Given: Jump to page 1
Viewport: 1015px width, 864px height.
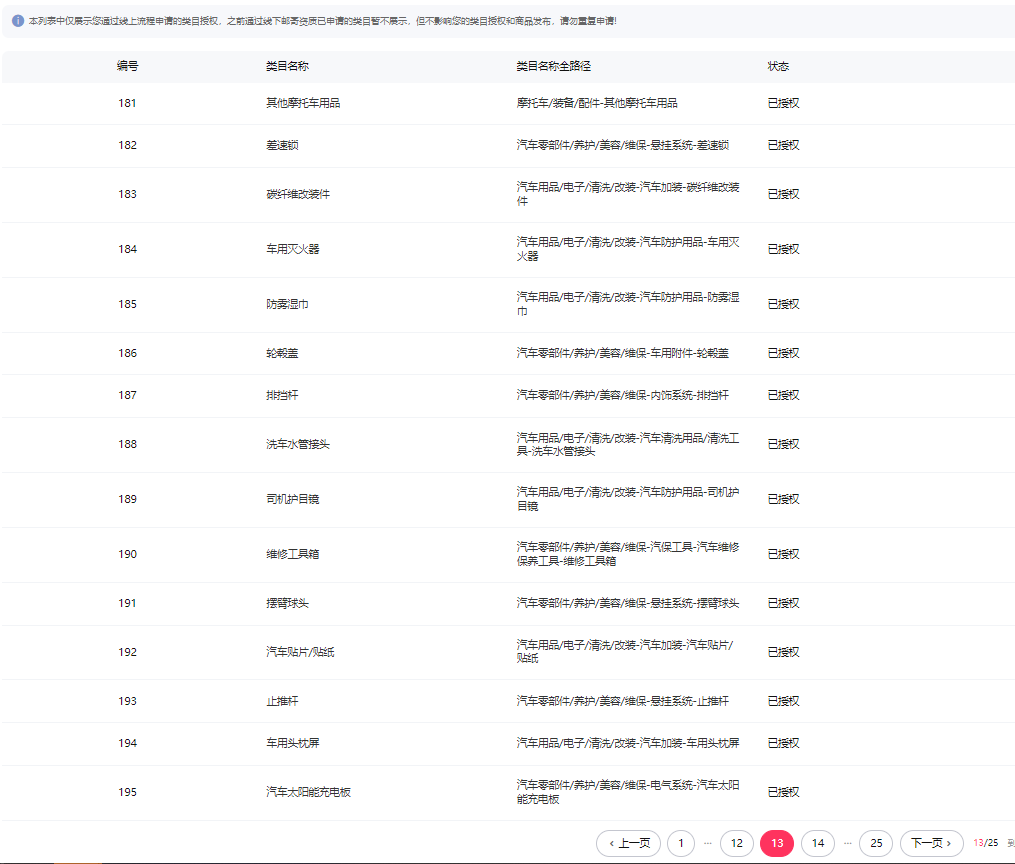Looking at the screenshot, I should [x=680, y=843].
